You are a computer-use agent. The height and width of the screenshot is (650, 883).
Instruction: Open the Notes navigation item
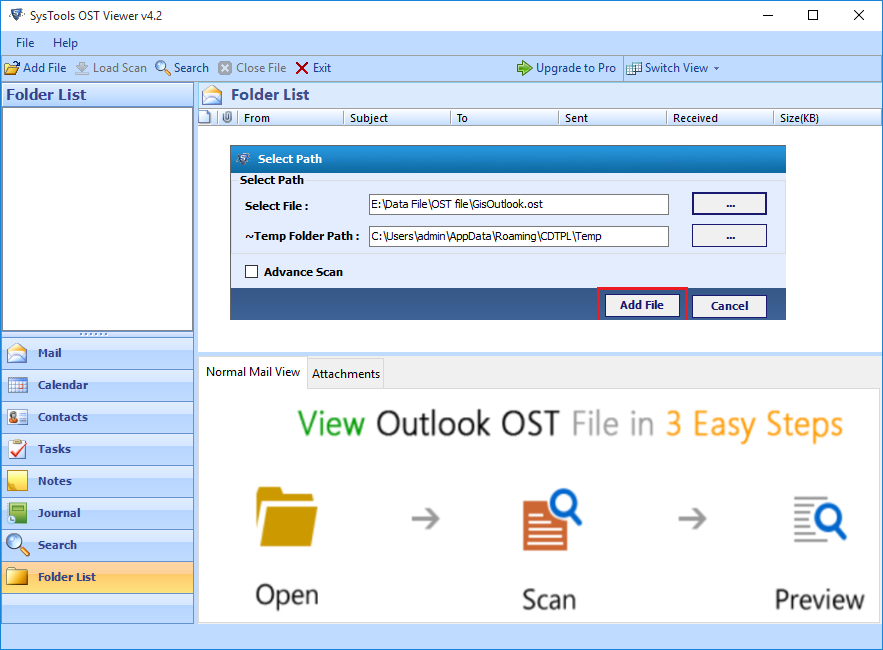(98, 481)
